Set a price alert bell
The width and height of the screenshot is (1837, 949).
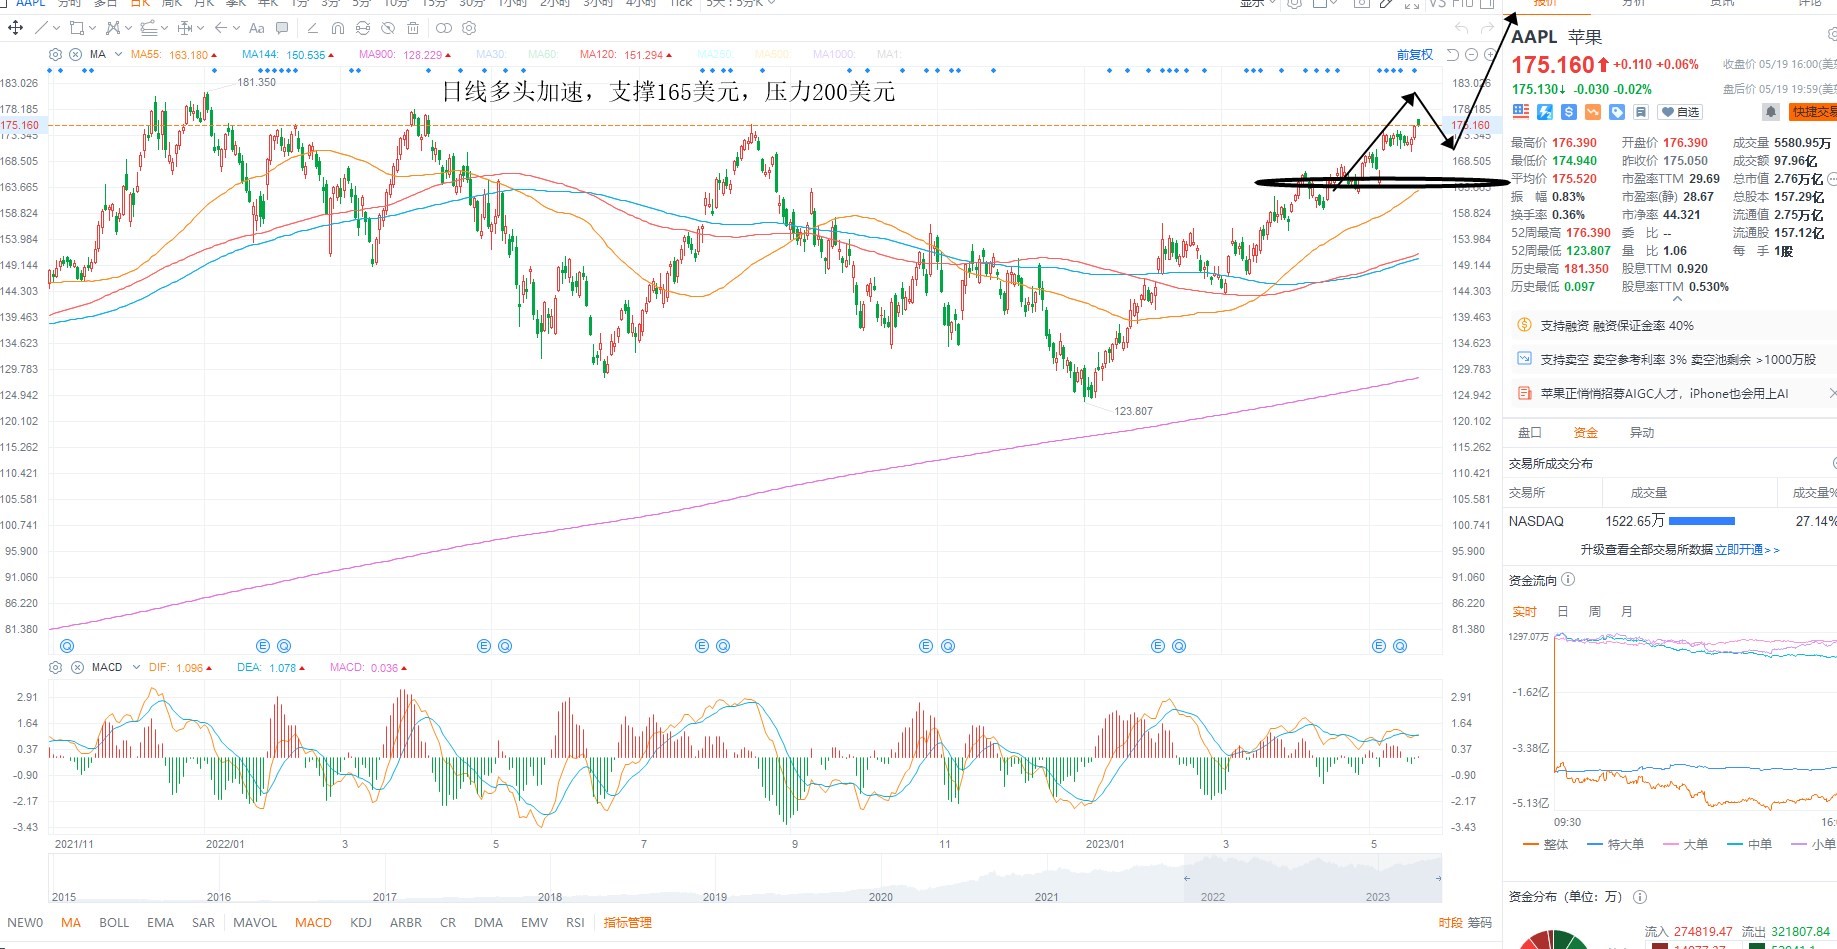click(1770, 112)
